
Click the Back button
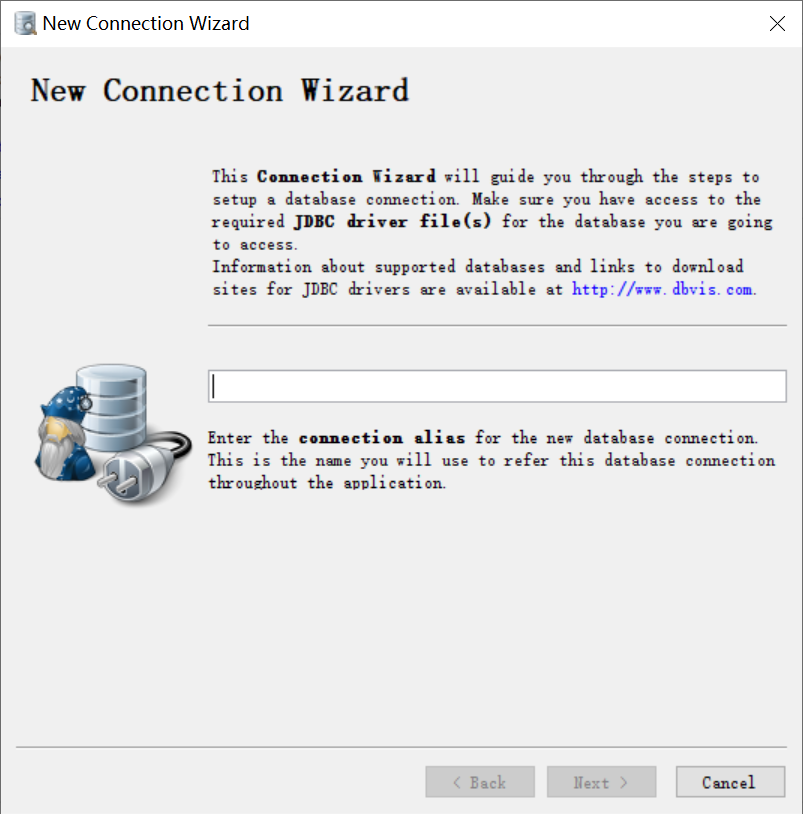coord(480,782)
